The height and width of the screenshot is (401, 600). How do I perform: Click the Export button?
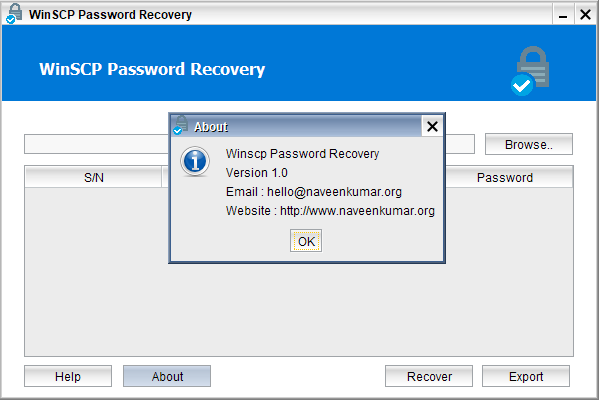click(526, 377)
